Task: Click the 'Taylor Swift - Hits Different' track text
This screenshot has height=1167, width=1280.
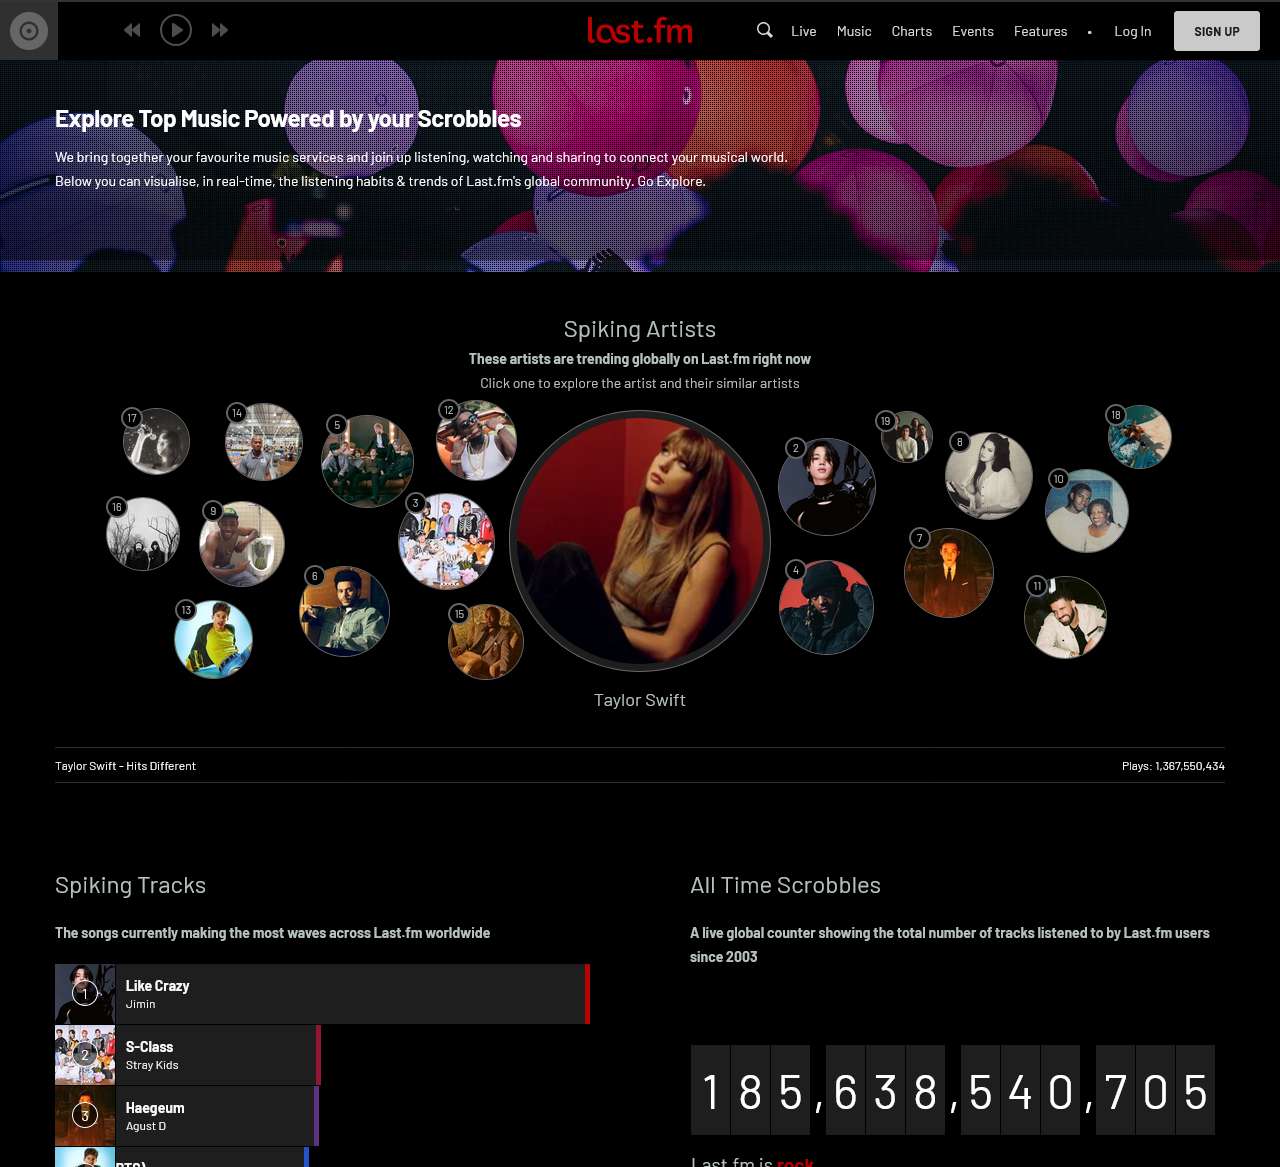Action: (126, 766)
